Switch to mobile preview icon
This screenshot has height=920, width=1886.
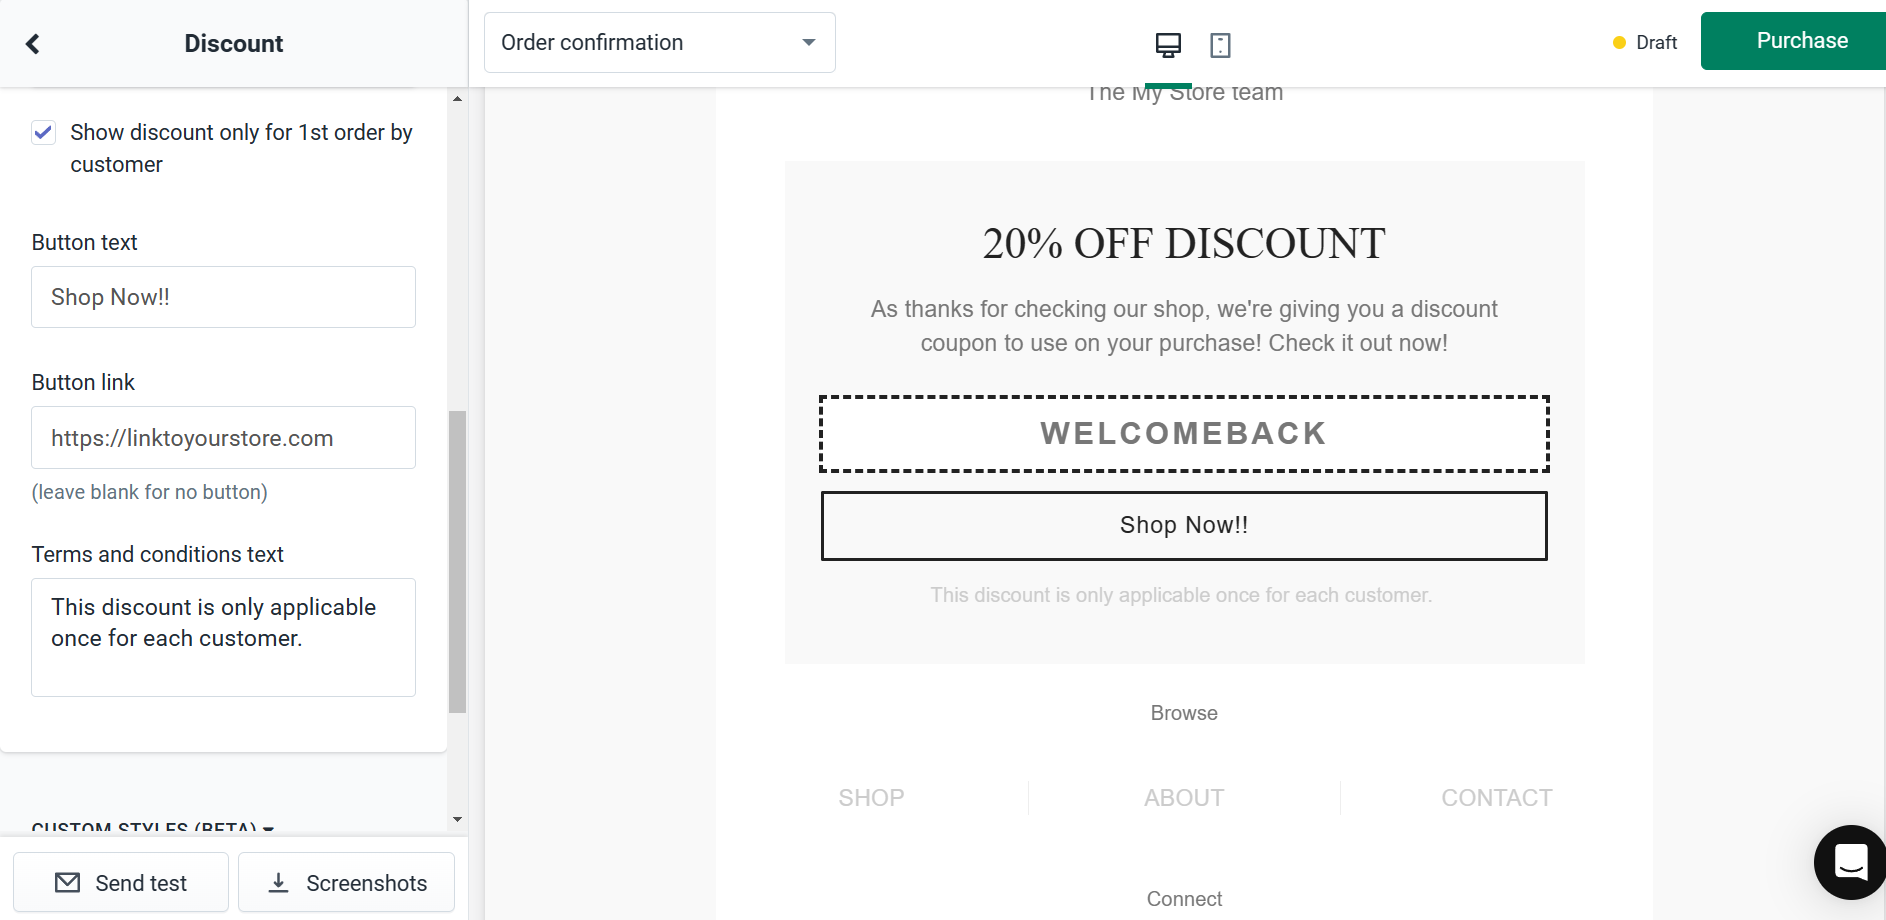[1220, 44]
